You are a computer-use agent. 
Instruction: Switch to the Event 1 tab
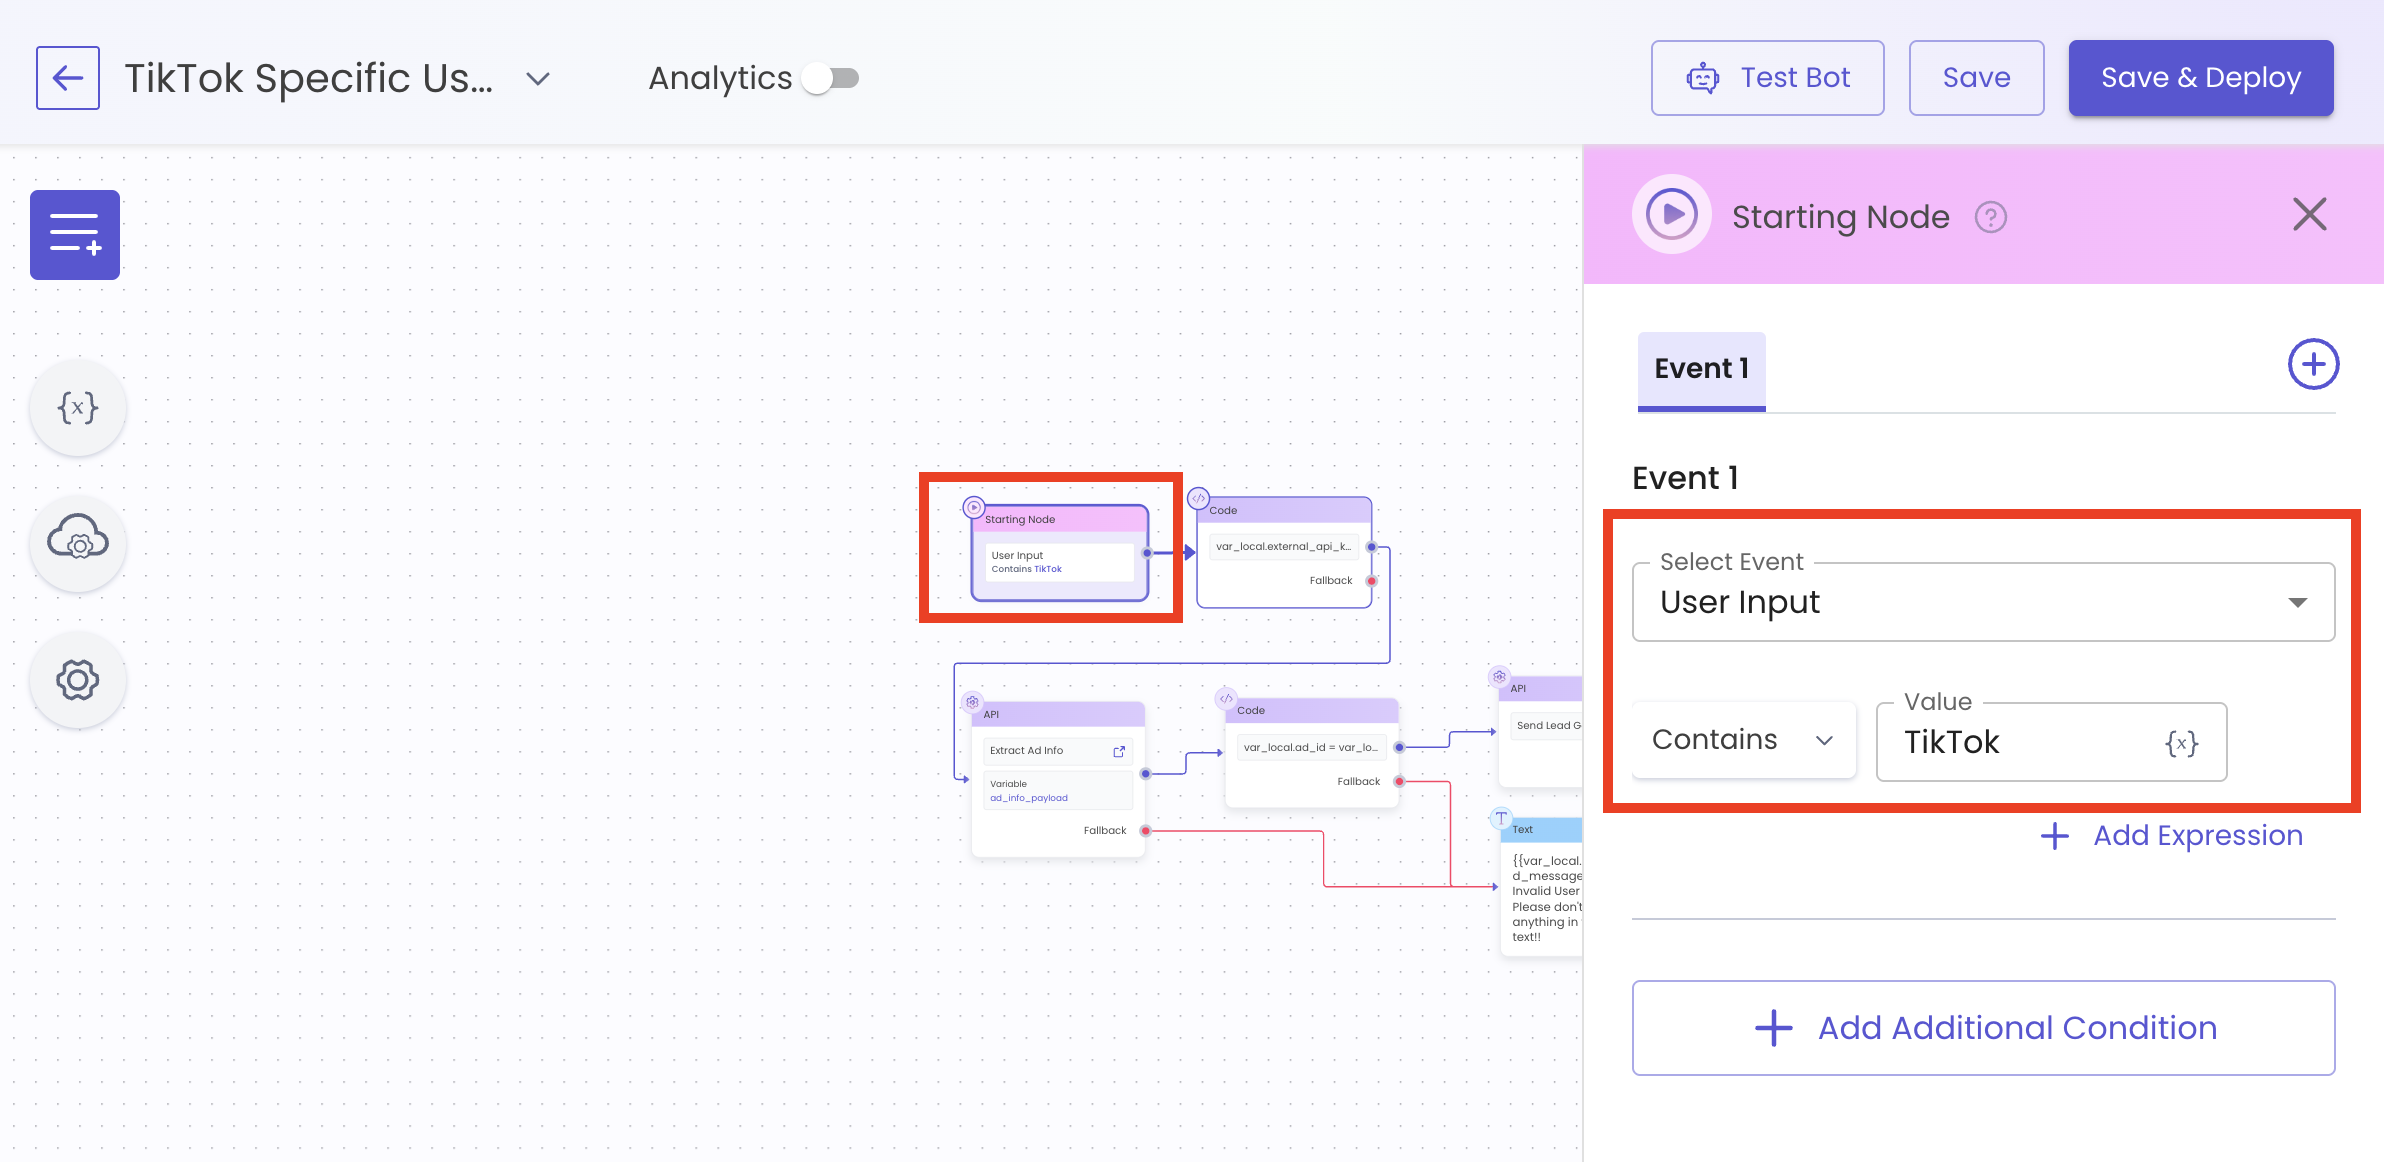[x=1701, y=369]
